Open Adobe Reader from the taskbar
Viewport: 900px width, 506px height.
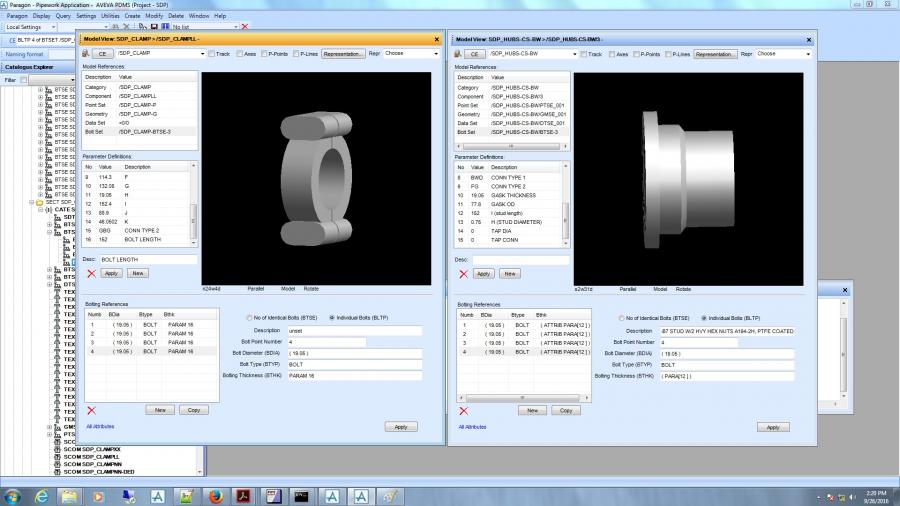pos(244,496)
